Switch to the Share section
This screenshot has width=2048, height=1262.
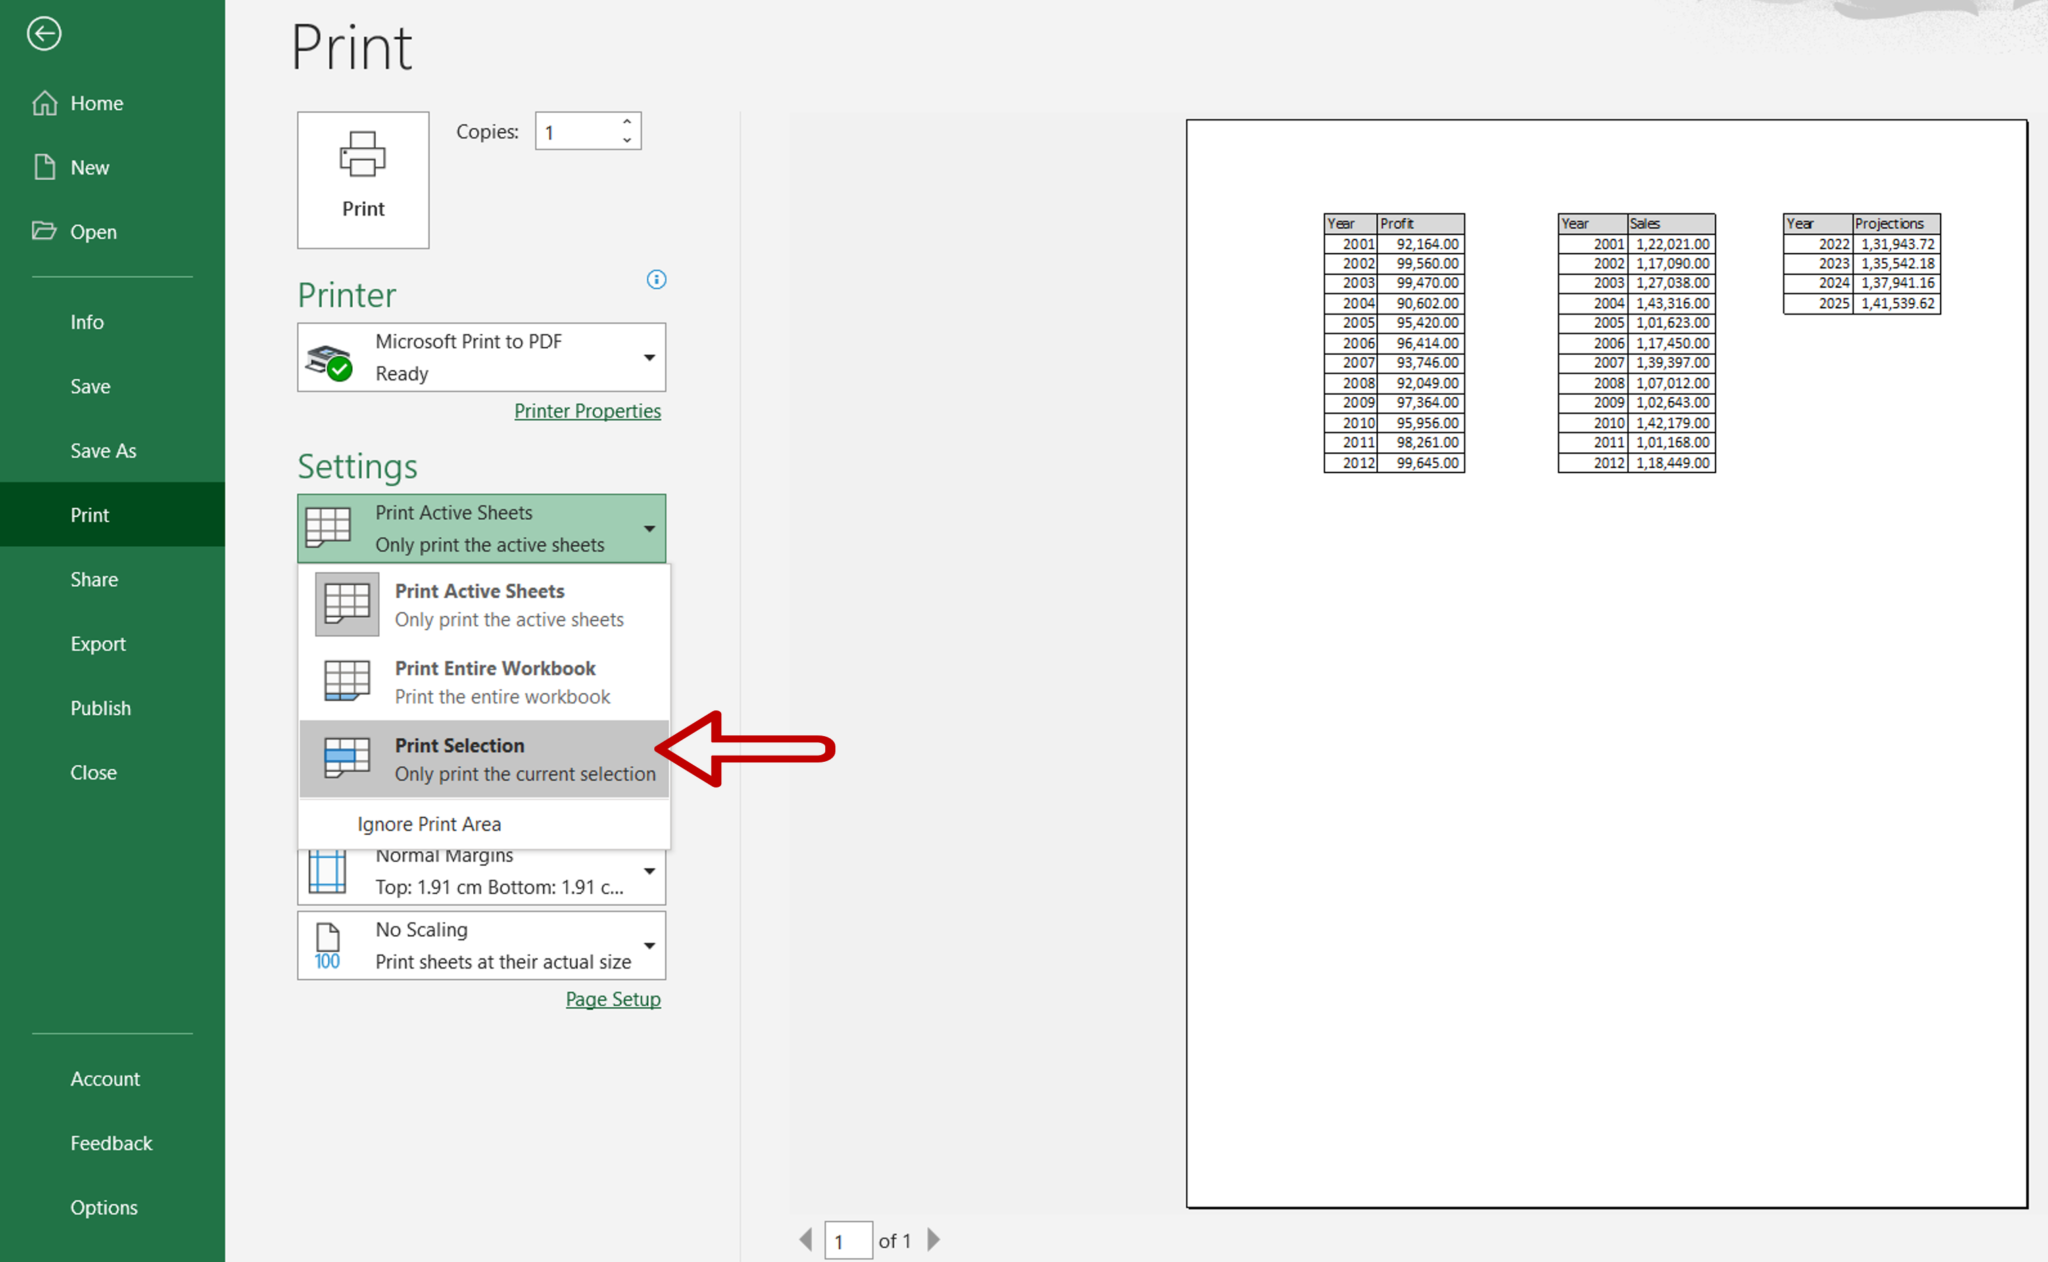[93, 579]
